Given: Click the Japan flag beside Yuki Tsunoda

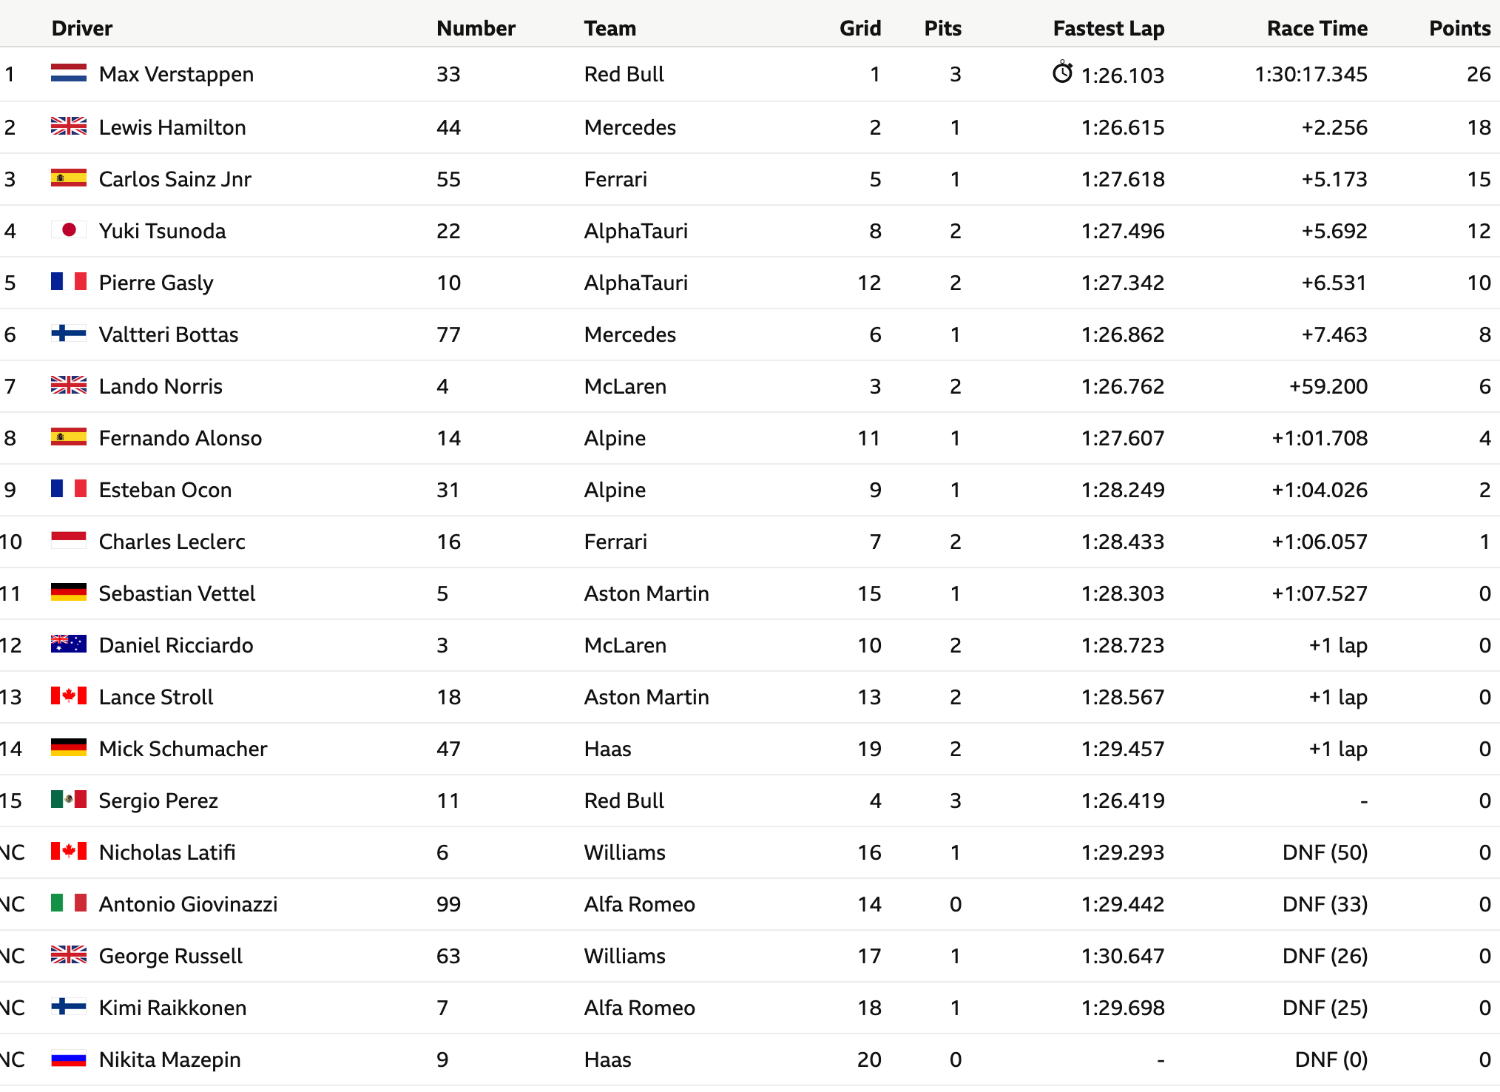Looking at the screenshot, I should [69, 230].
